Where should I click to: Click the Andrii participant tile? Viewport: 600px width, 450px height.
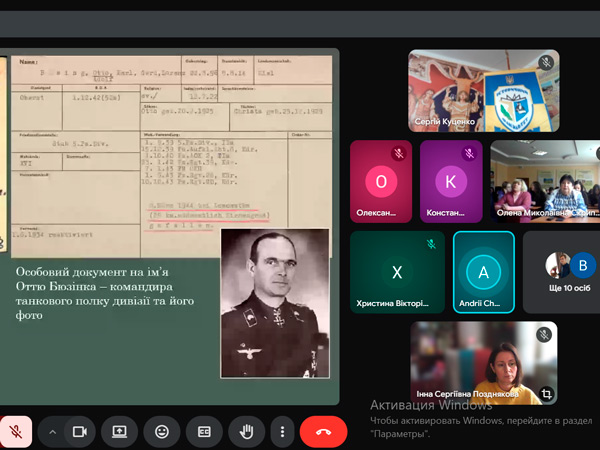coord(484,272)
